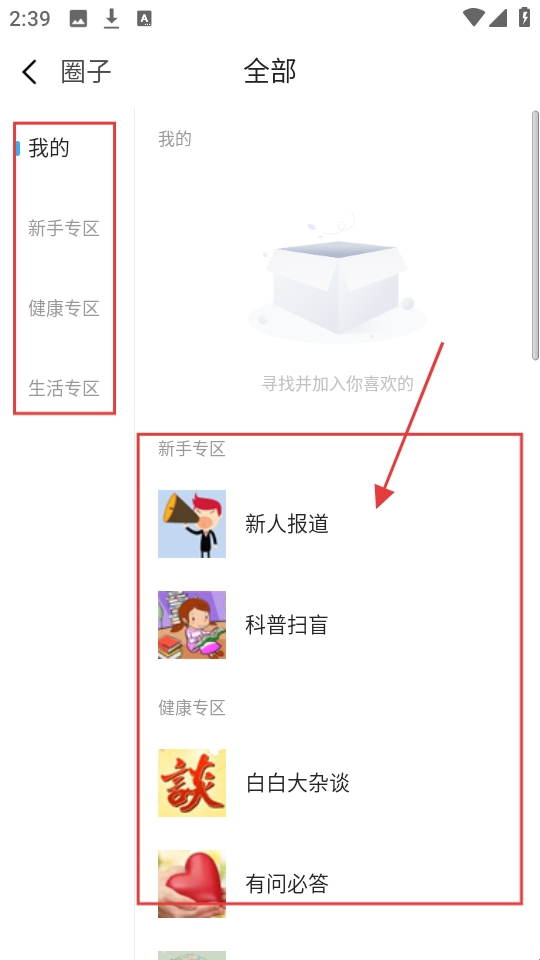
Task: Select the 我的 sidebar tab
Action: coord(49,148)
